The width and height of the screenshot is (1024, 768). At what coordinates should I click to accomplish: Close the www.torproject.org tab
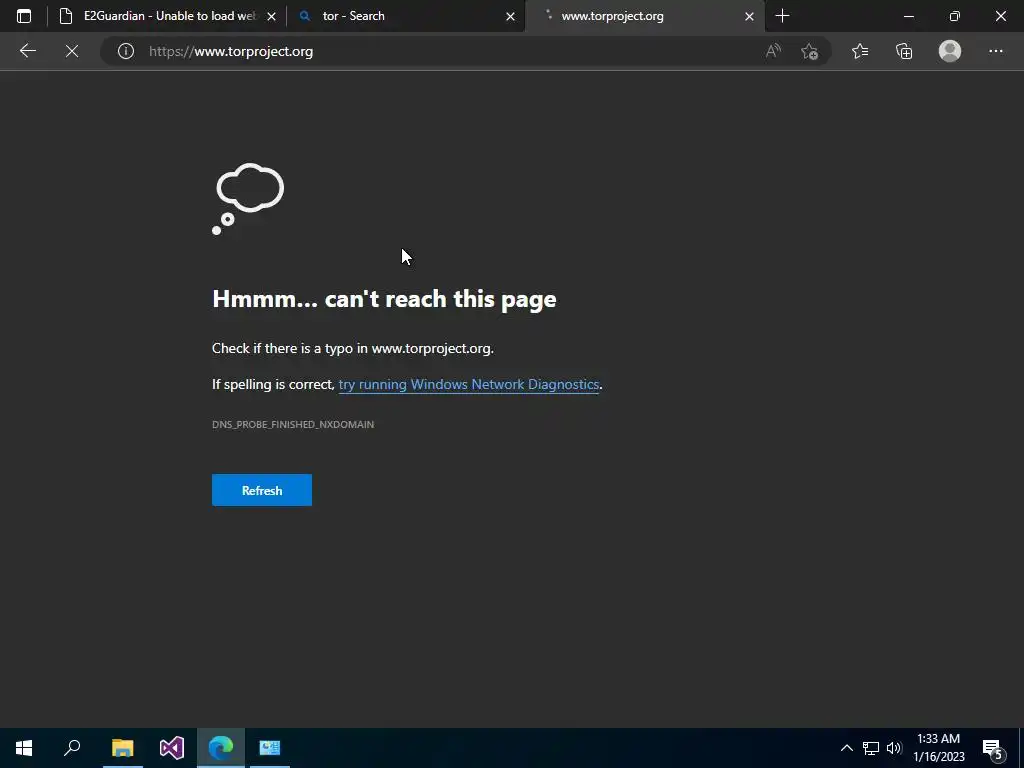point(749,16)
